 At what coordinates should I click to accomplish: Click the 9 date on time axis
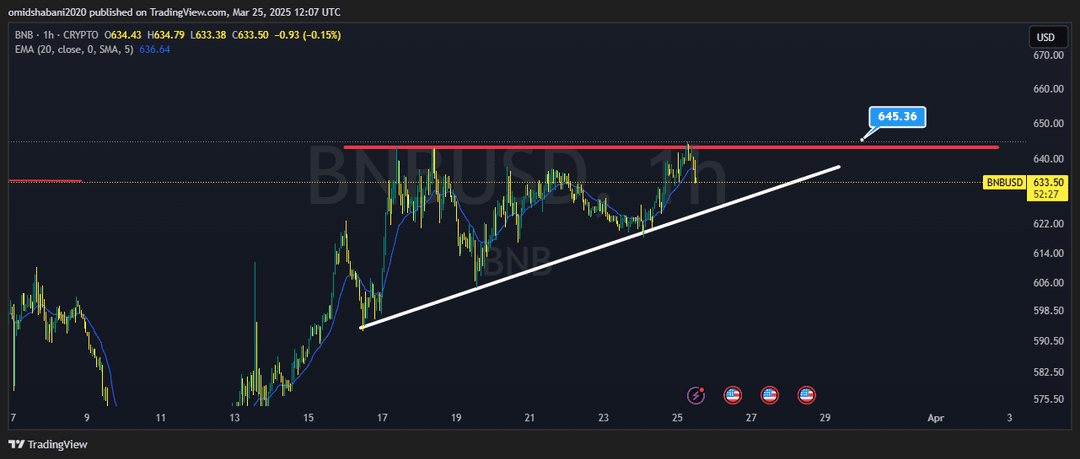click(87, 418)
